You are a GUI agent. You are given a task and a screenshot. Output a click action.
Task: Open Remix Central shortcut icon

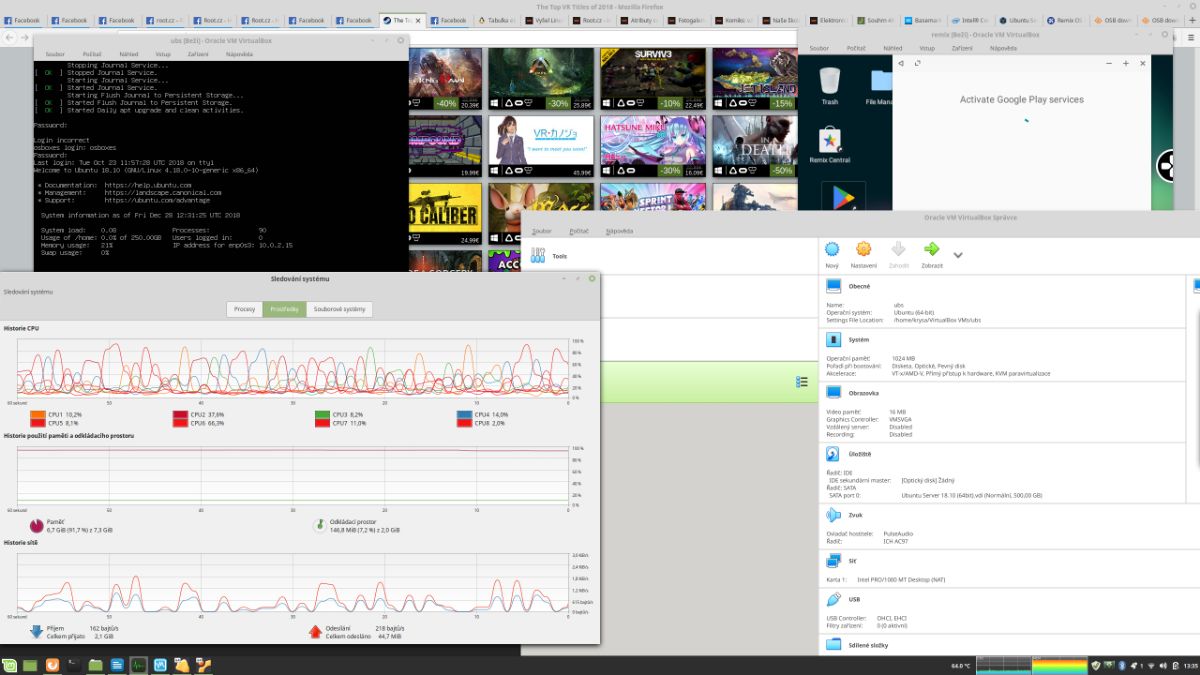click(829, 142)
